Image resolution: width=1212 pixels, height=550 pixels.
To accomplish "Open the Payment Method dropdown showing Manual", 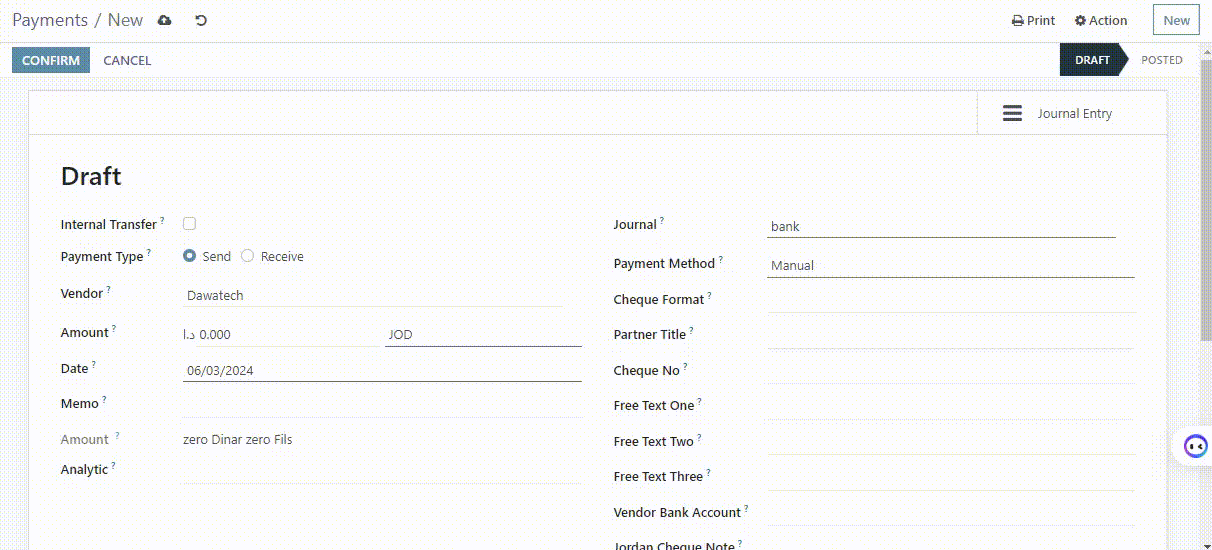I will pyautogui.click(x=951, y=265).
